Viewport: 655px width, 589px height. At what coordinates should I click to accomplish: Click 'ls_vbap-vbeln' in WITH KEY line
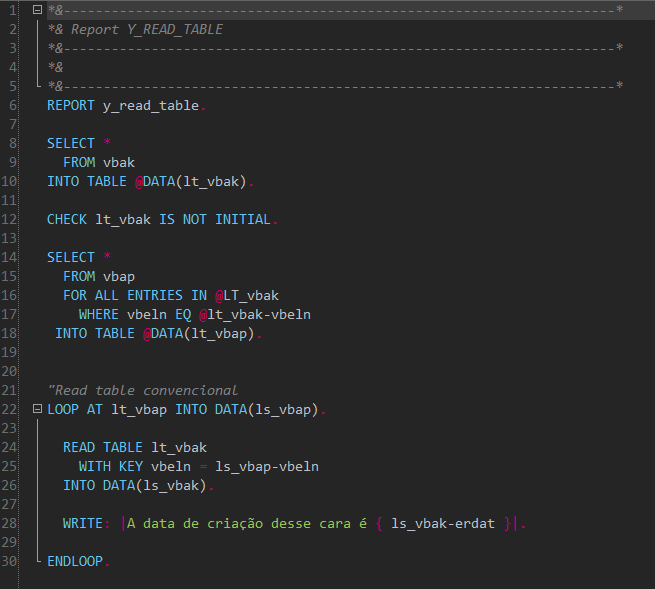(267, 467)
